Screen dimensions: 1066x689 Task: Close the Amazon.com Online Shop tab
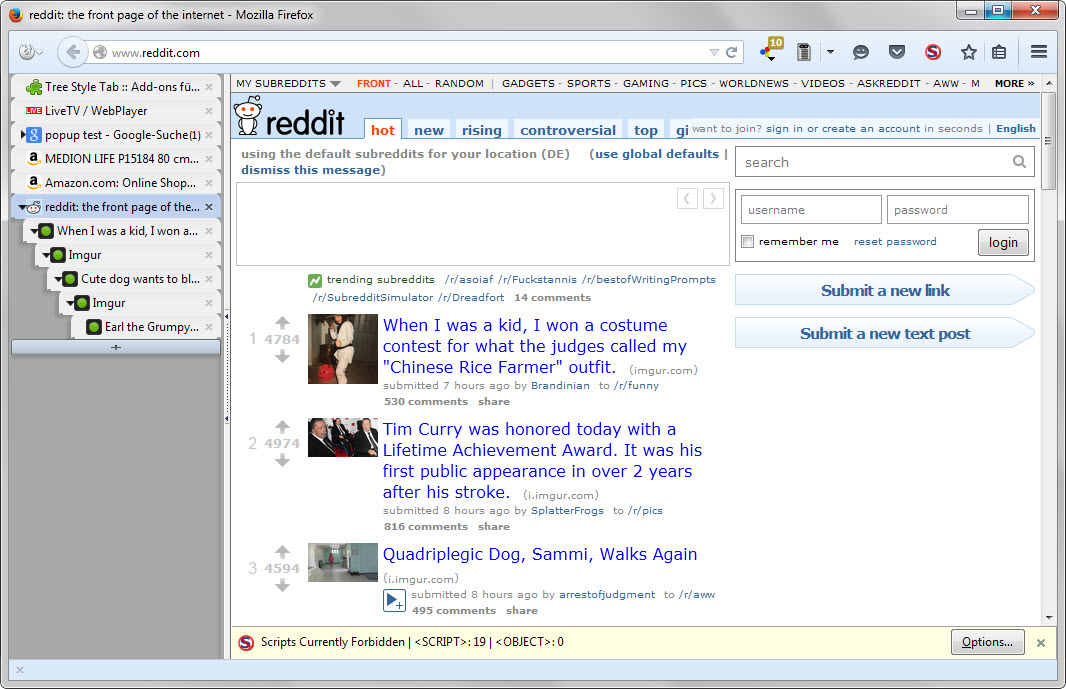tap(209, 183)
